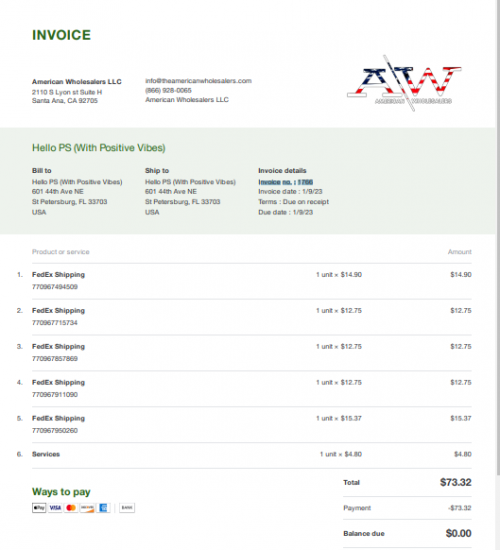
Task: Click the INVOICE heading
Action: pos(61,35)
